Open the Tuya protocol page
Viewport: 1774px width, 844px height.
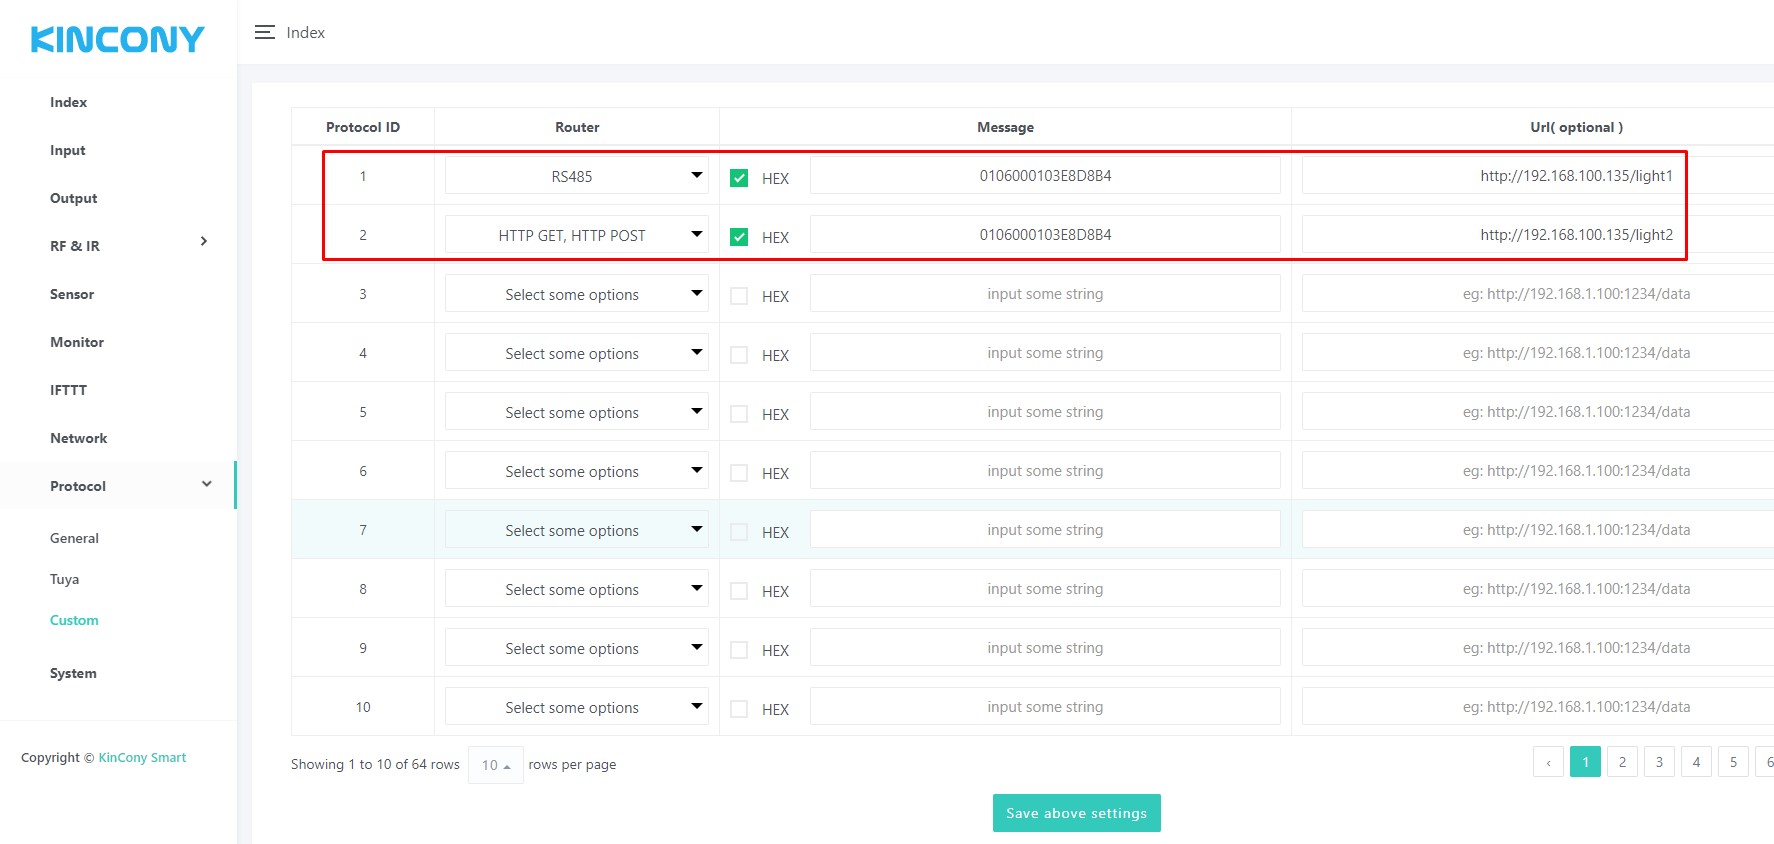click(65, 579)
